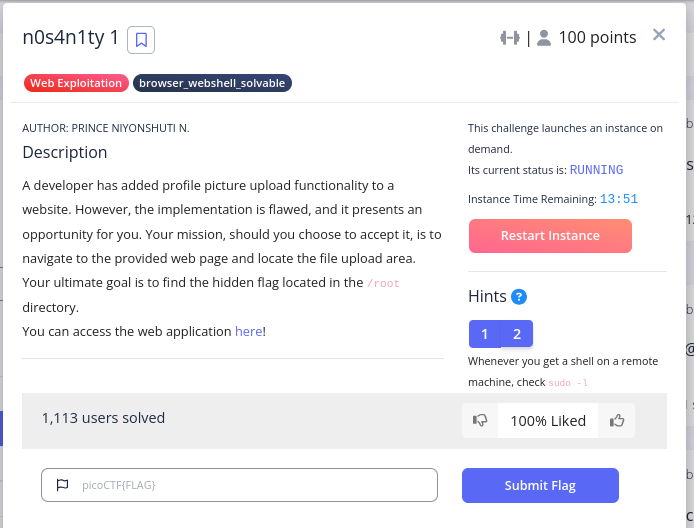
Task: Click the hints help question mark icon
Action: 519,297
